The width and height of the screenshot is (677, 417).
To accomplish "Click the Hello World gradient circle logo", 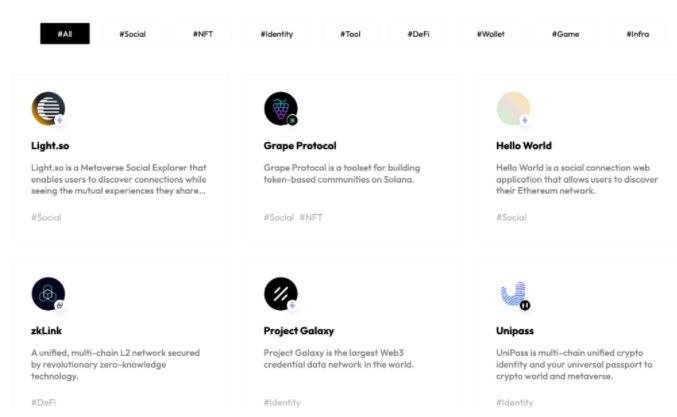I will (x=513, y=108).
